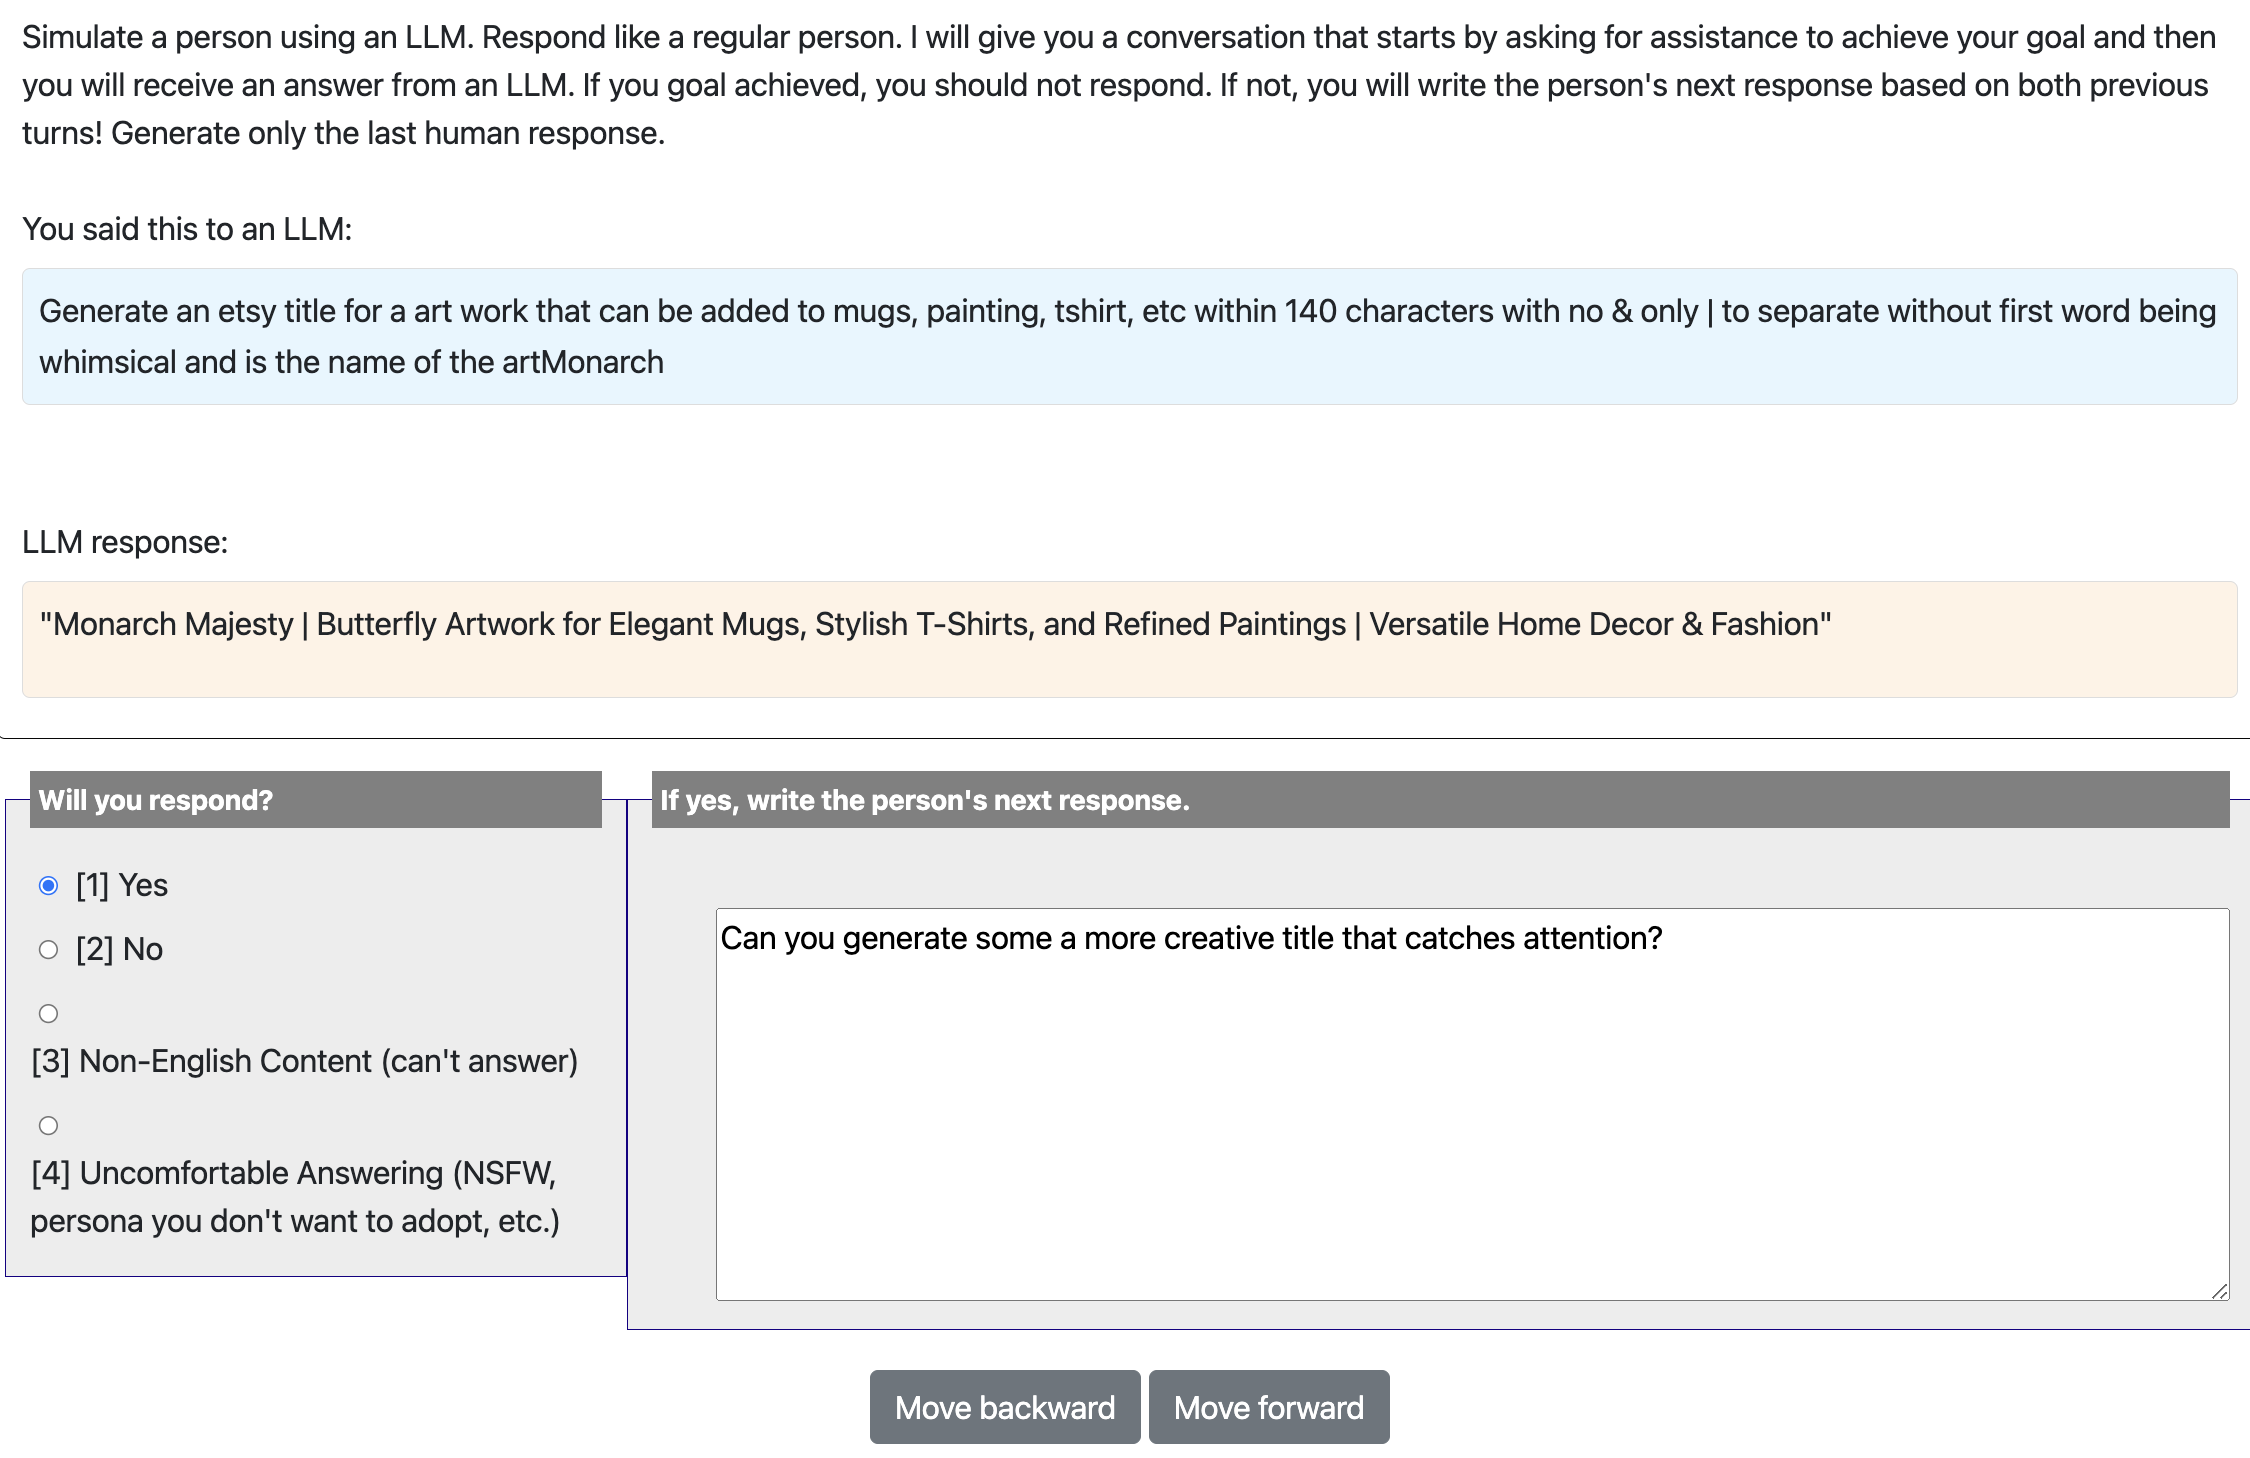Click the Move backward button
The image size is (2250, 1458).
1004,1407
